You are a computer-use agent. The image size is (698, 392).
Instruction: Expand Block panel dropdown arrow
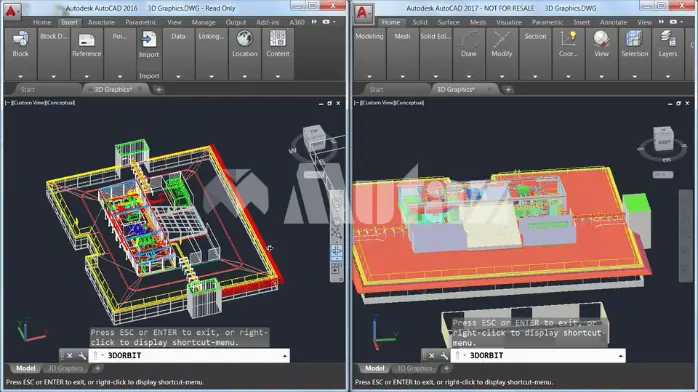point(20,77)
